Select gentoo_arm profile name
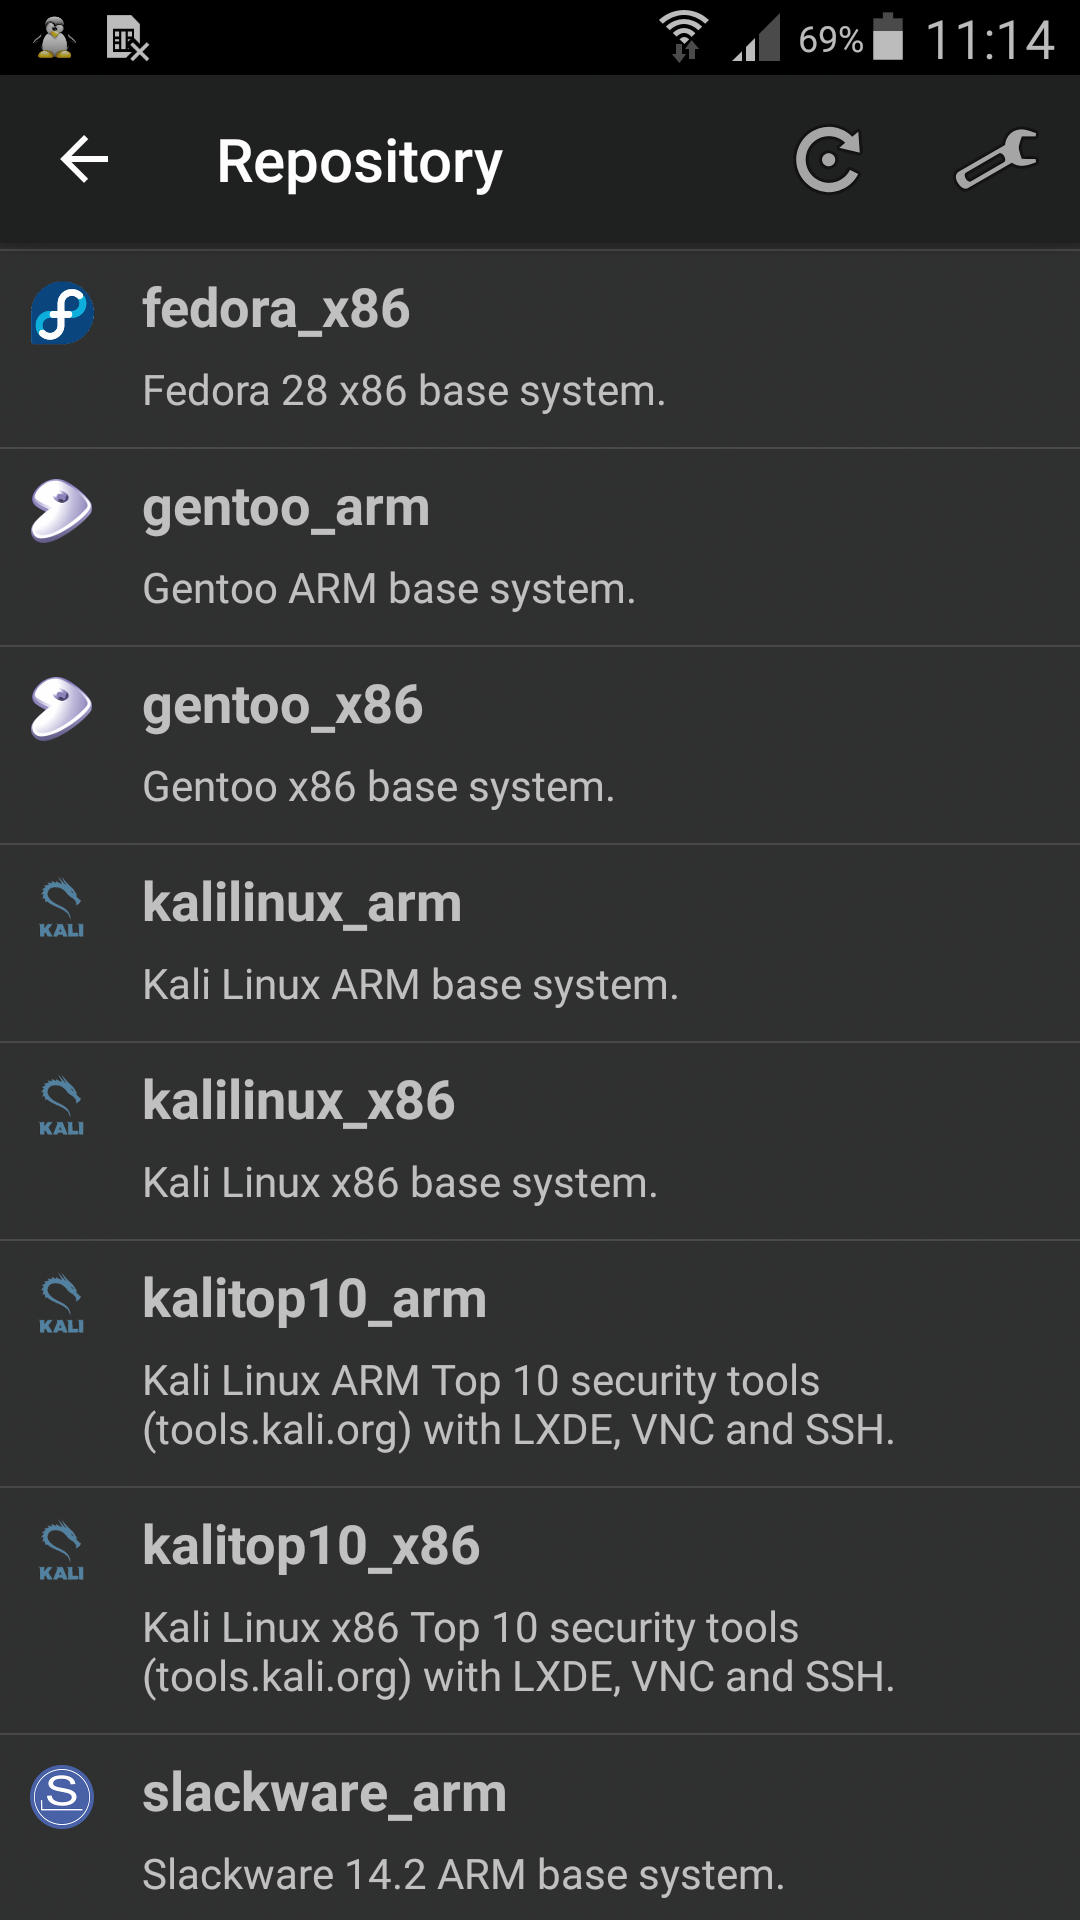 tap(286, 508)
